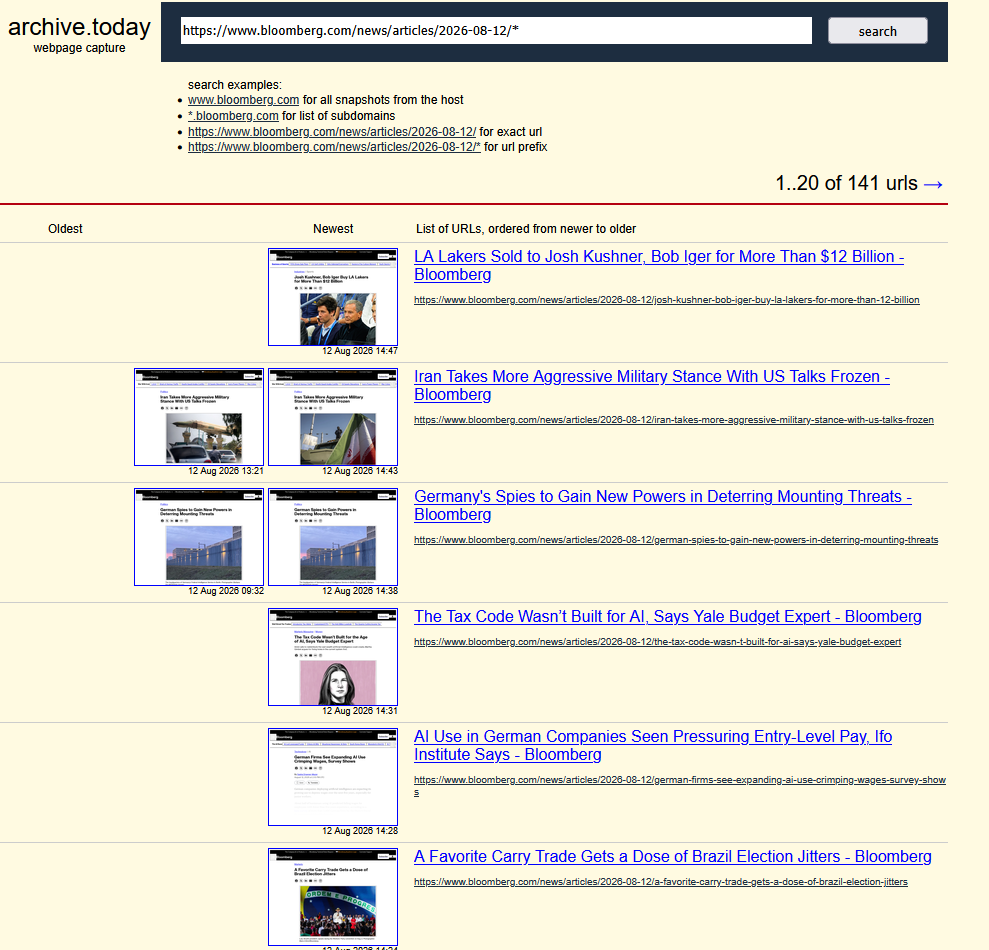Click the iran-takes-more-aggressive URL link
Image resolution: width=989 pixels, height=950 pixels.
pyautogui.click(x=674, y=419)
